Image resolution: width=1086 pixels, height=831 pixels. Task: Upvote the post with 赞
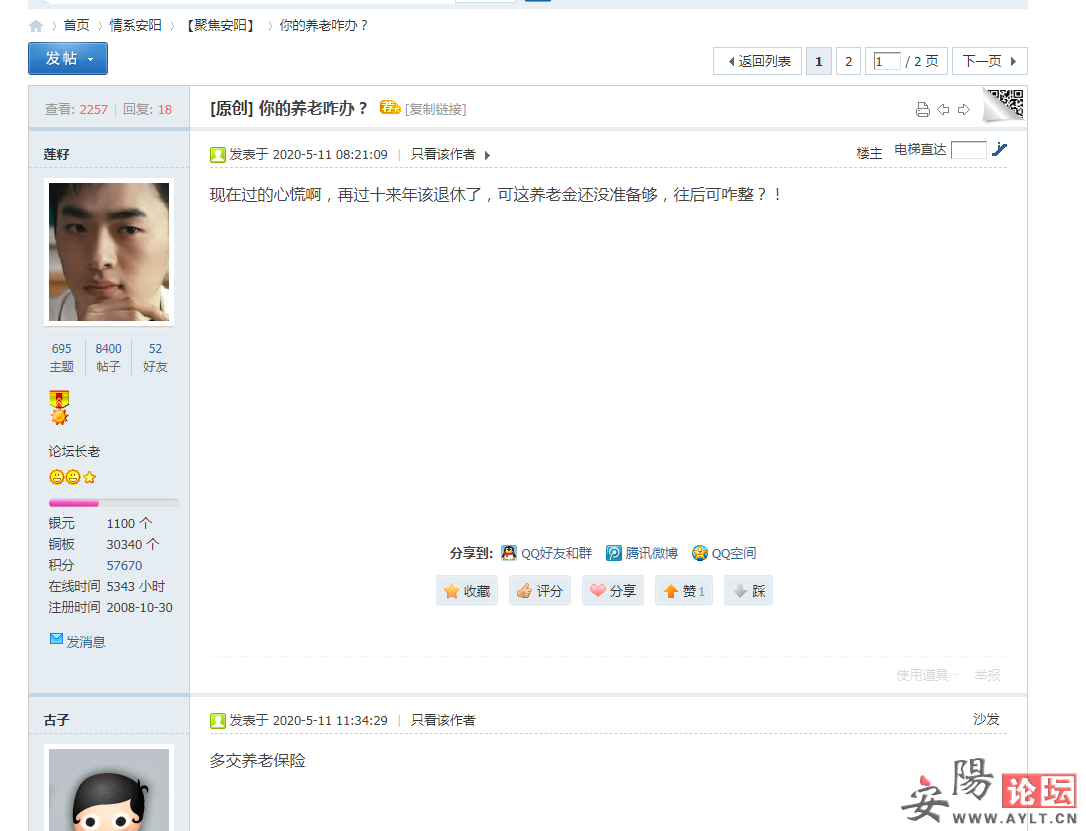(684, 591)
